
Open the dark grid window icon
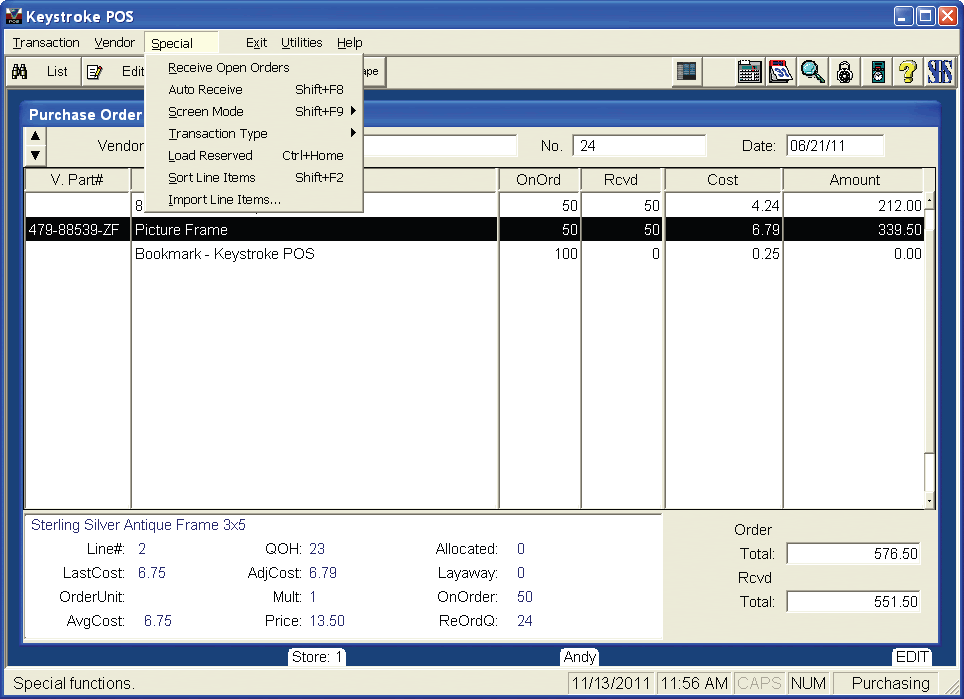point(686,72)
